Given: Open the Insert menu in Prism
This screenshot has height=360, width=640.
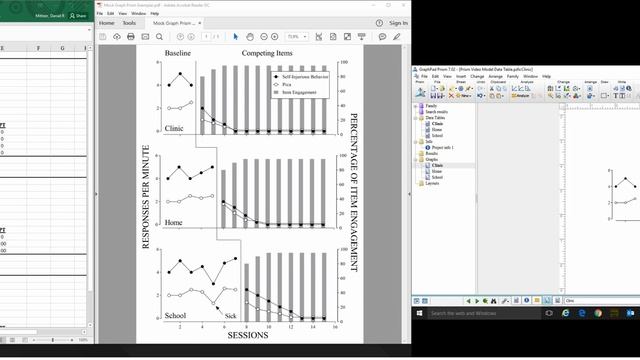Looking at the screenshot, I should click(x=461, y=76).
